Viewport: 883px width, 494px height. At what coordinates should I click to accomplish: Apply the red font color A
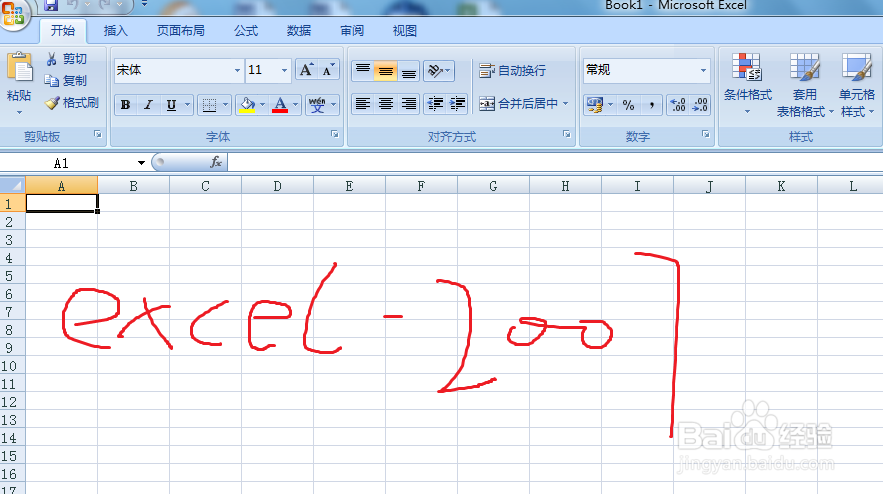click(280, 105)
